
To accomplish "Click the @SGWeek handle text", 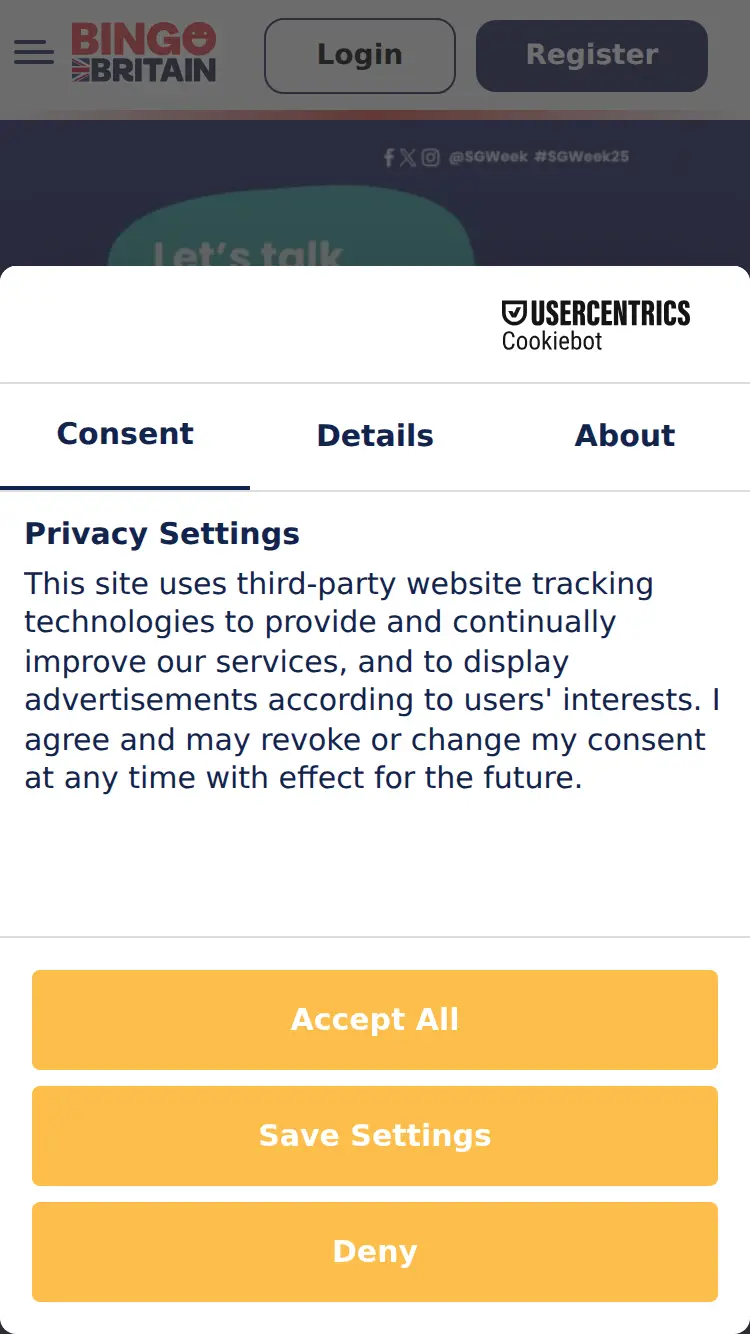I will (488, 157).
